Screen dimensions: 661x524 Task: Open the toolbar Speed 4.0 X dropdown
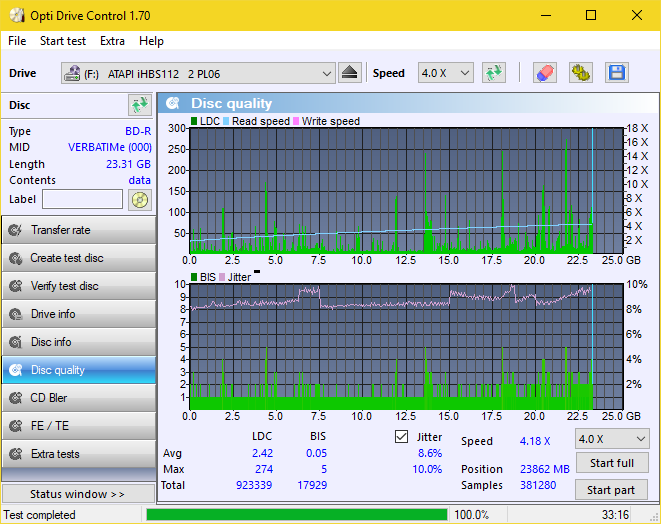(446, 73)
